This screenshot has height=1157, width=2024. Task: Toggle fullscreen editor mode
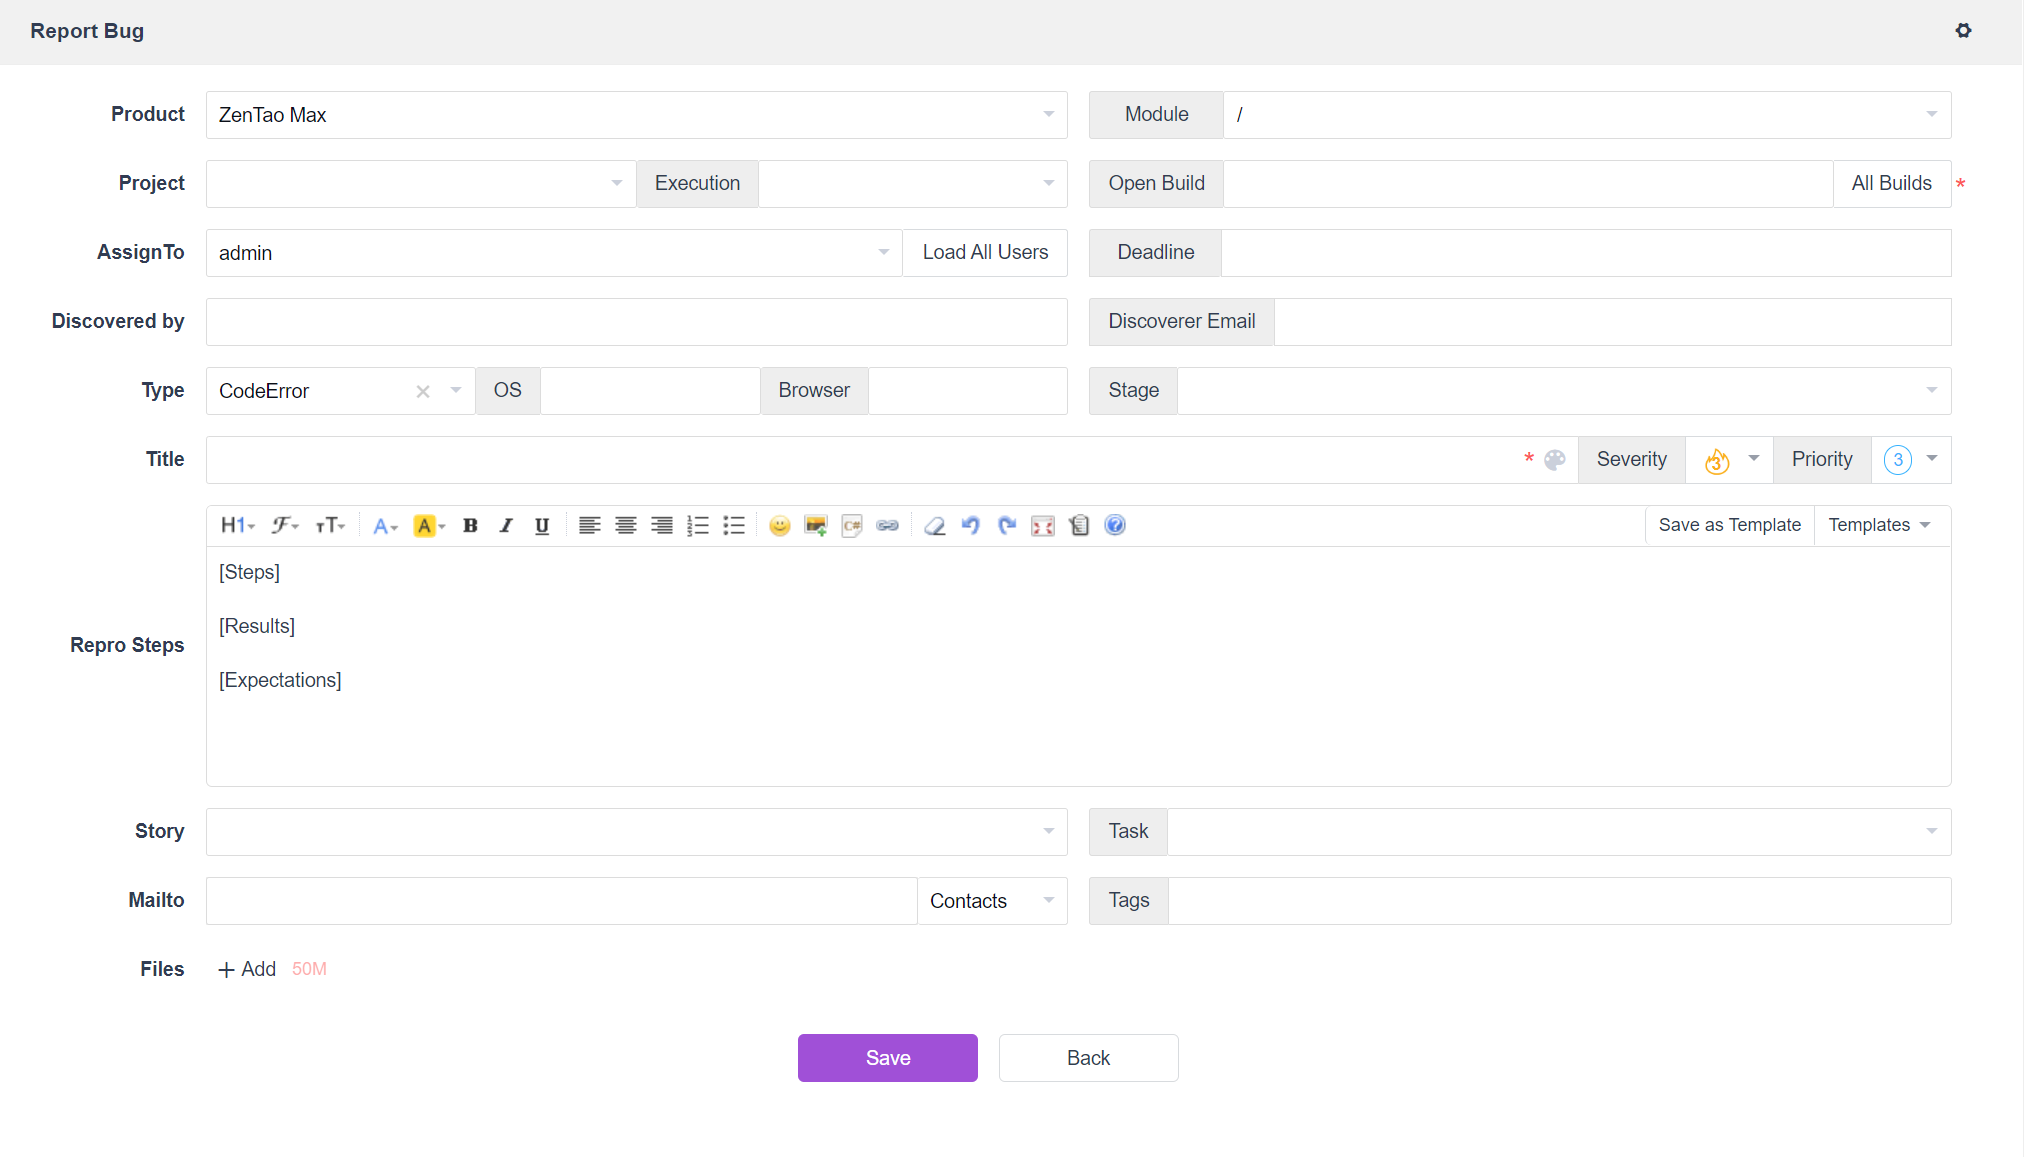click(x=1043, y=526)
